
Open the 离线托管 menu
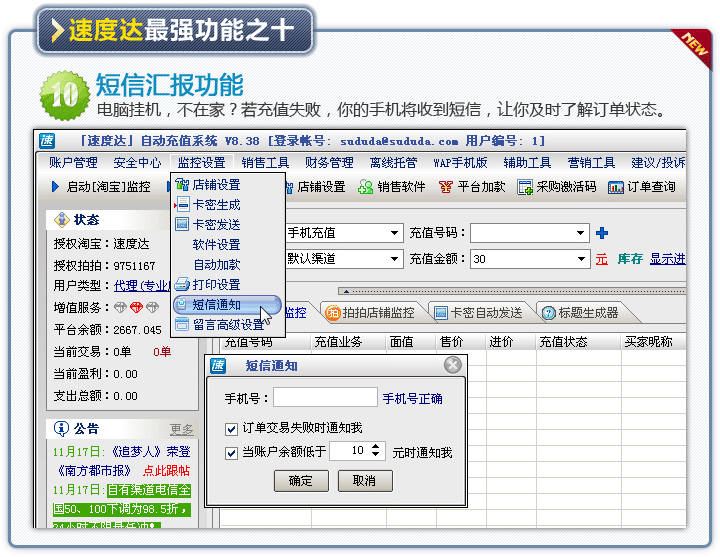394,163
